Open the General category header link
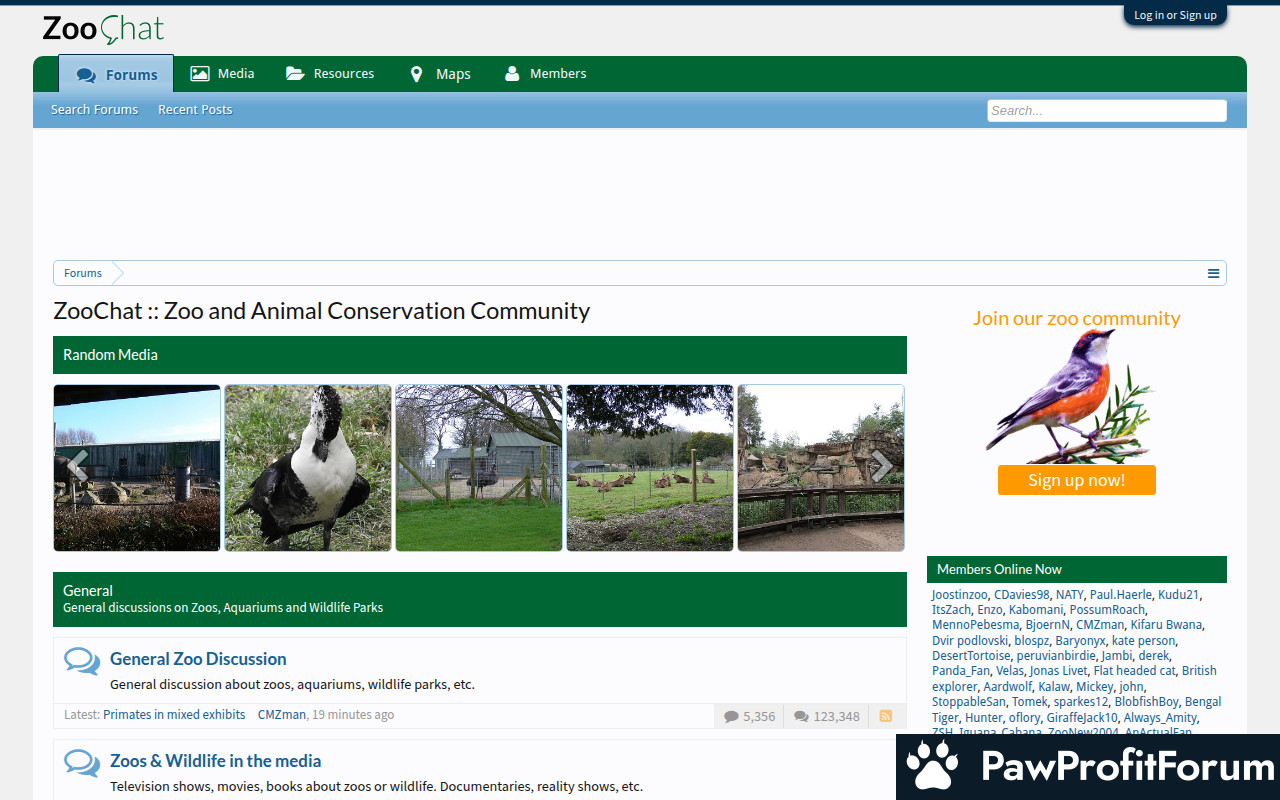This screenshot has height=800, width=1280. tap(88, 591)
